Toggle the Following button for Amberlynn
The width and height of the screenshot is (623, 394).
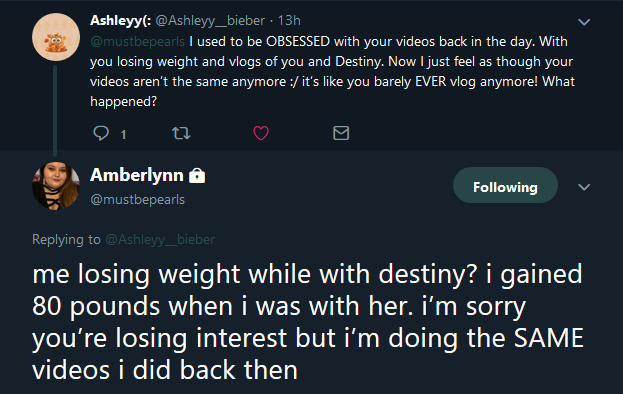click(x=505, y=185)
